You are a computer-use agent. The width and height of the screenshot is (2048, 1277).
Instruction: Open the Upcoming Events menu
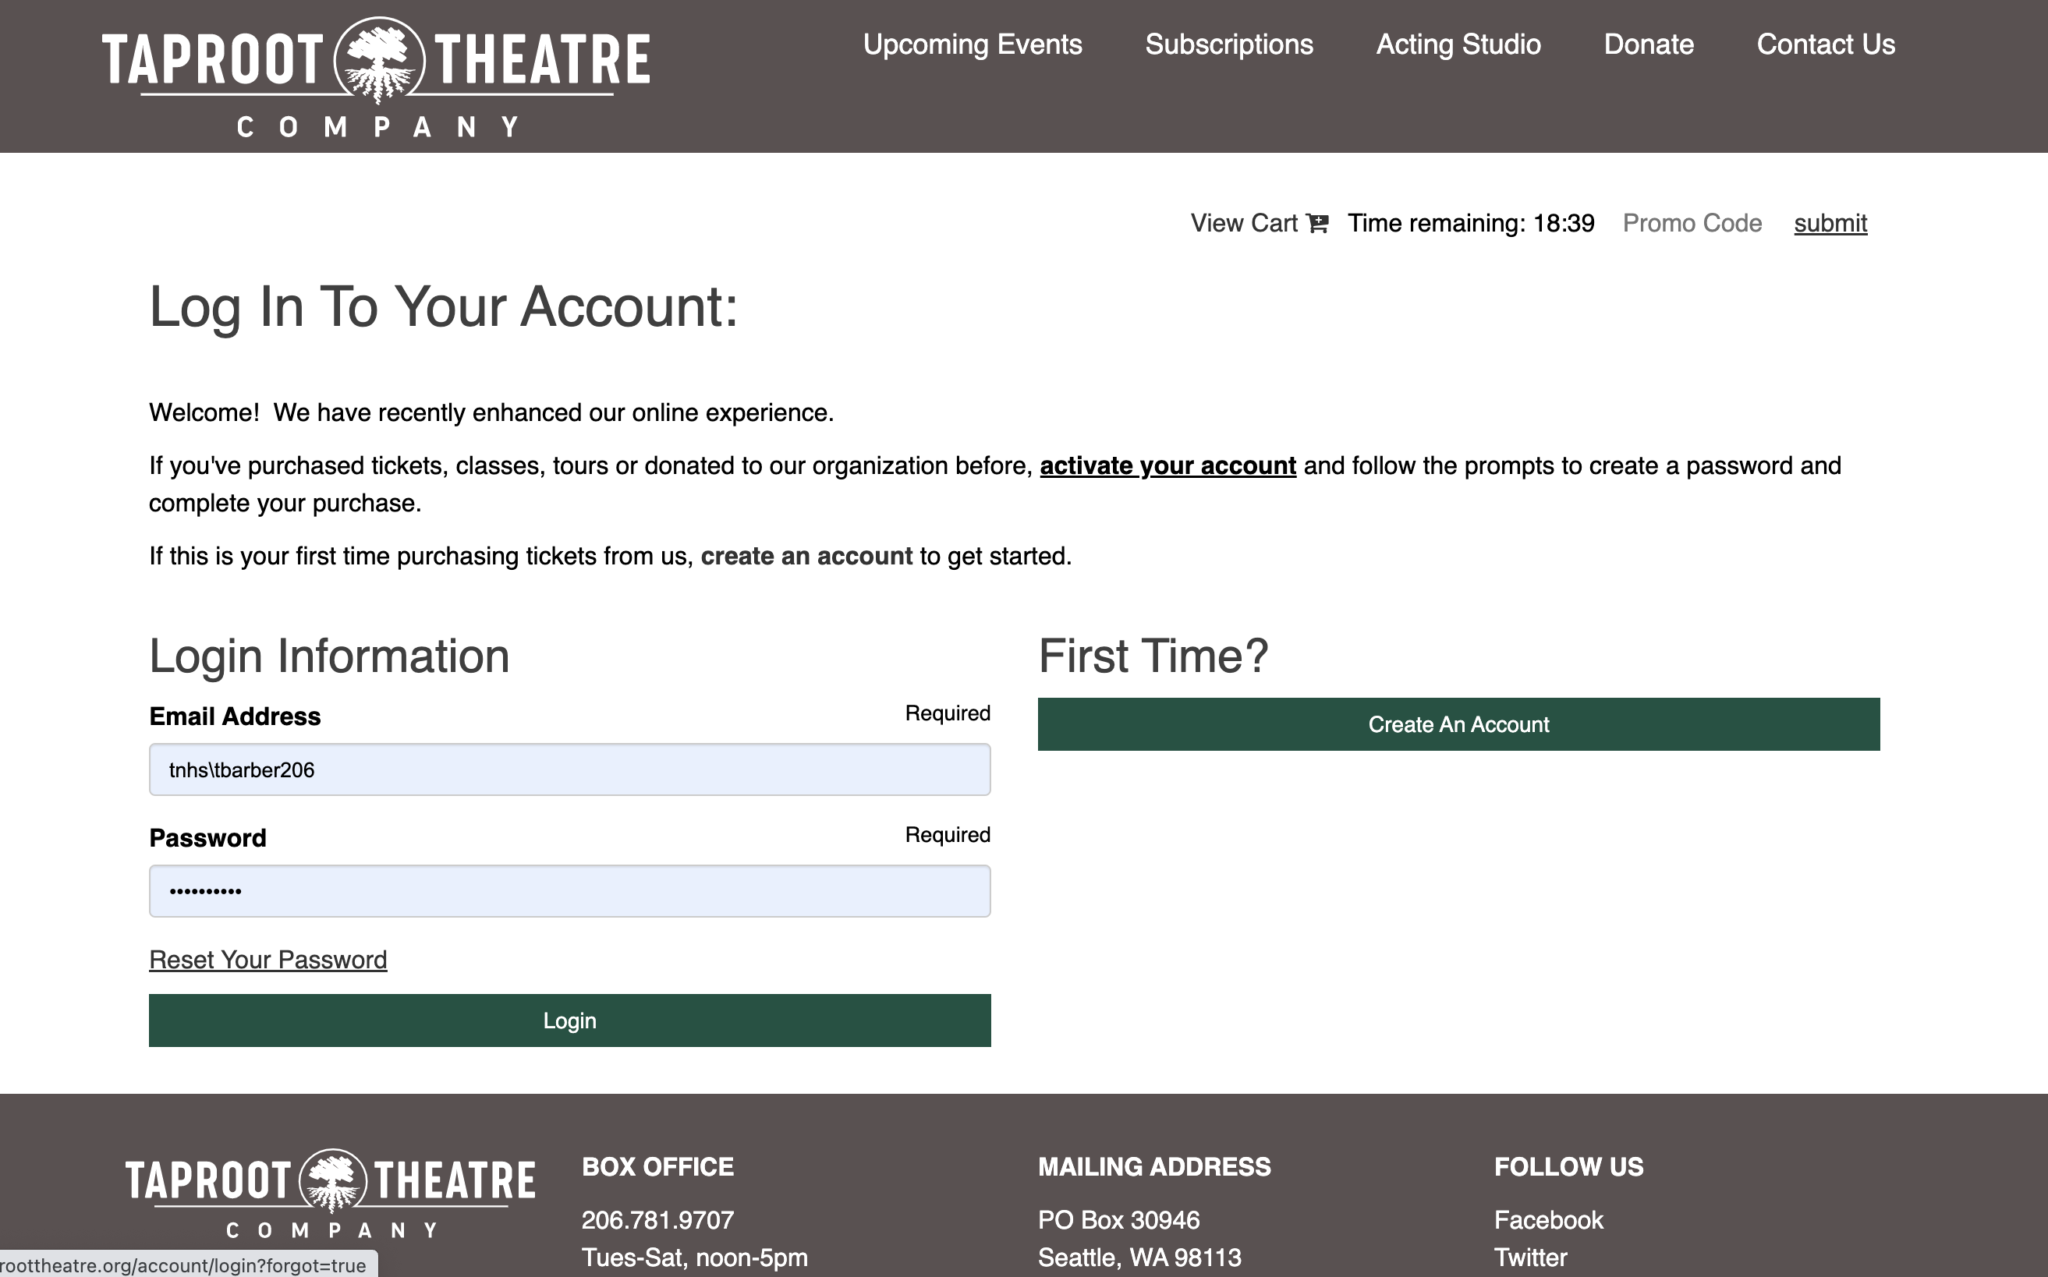972,44
